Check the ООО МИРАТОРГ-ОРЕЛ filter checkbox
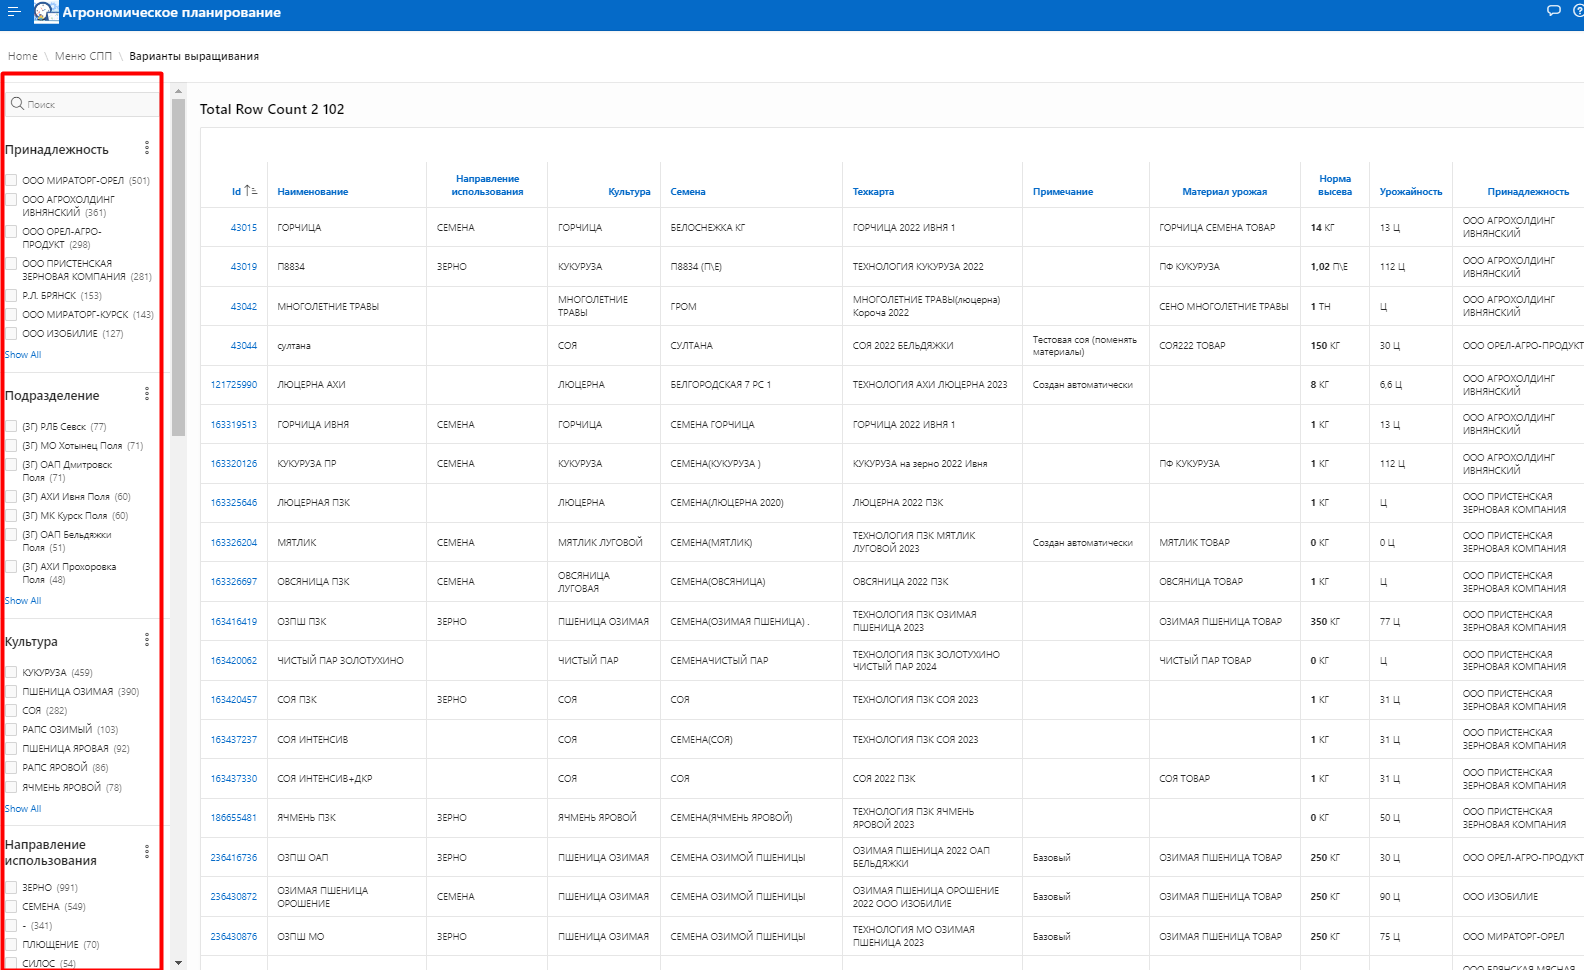 [x=12, y=181]
